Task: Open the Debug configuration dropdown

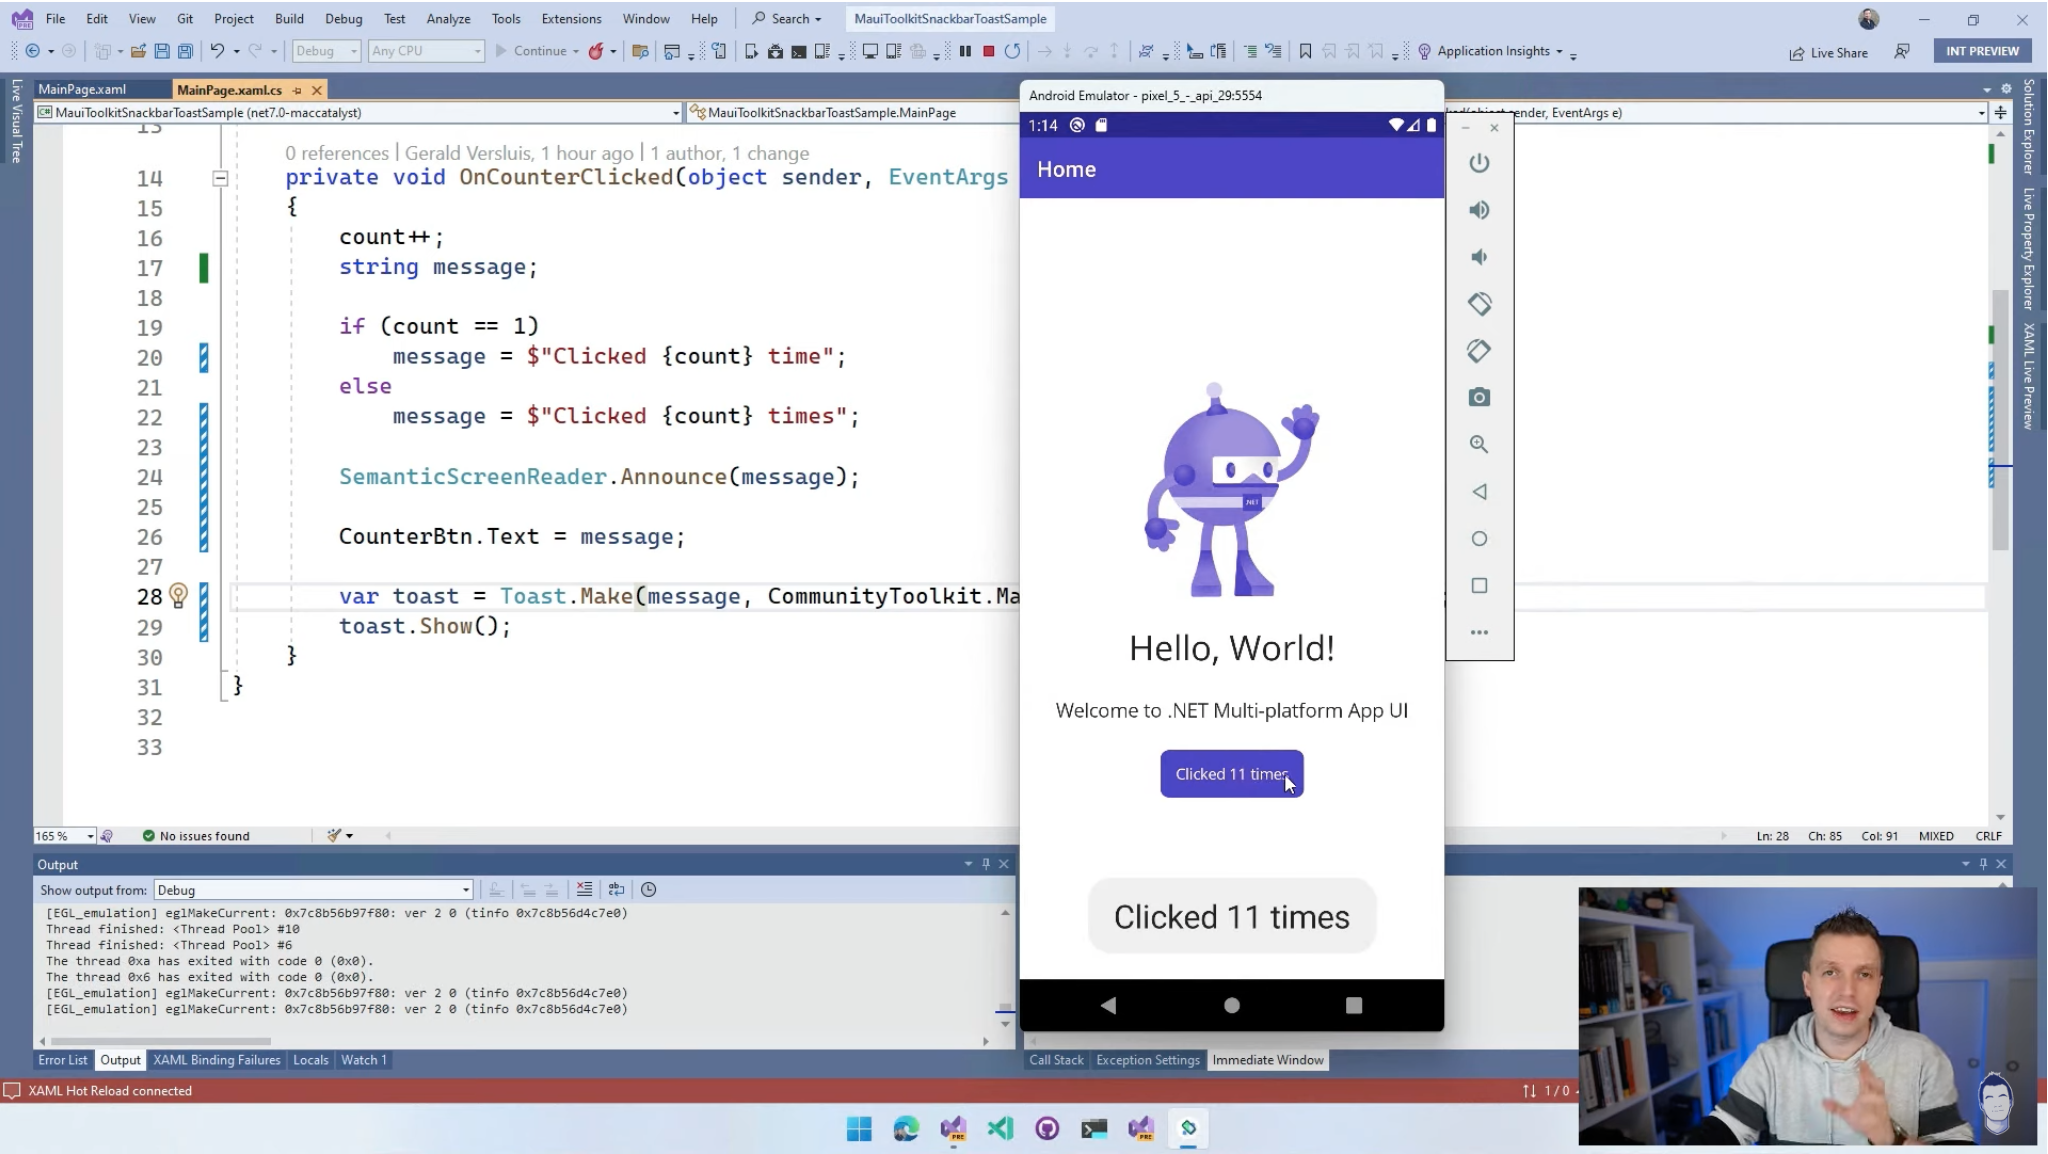Action: [326, 51]
